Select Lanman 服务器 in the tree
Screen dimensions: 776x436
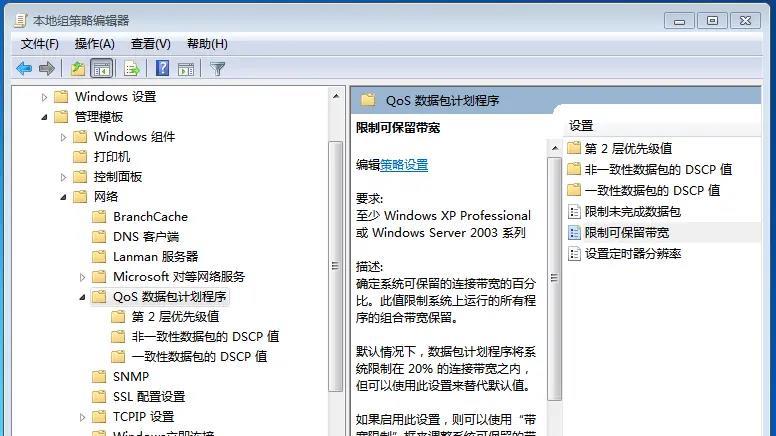155,256
